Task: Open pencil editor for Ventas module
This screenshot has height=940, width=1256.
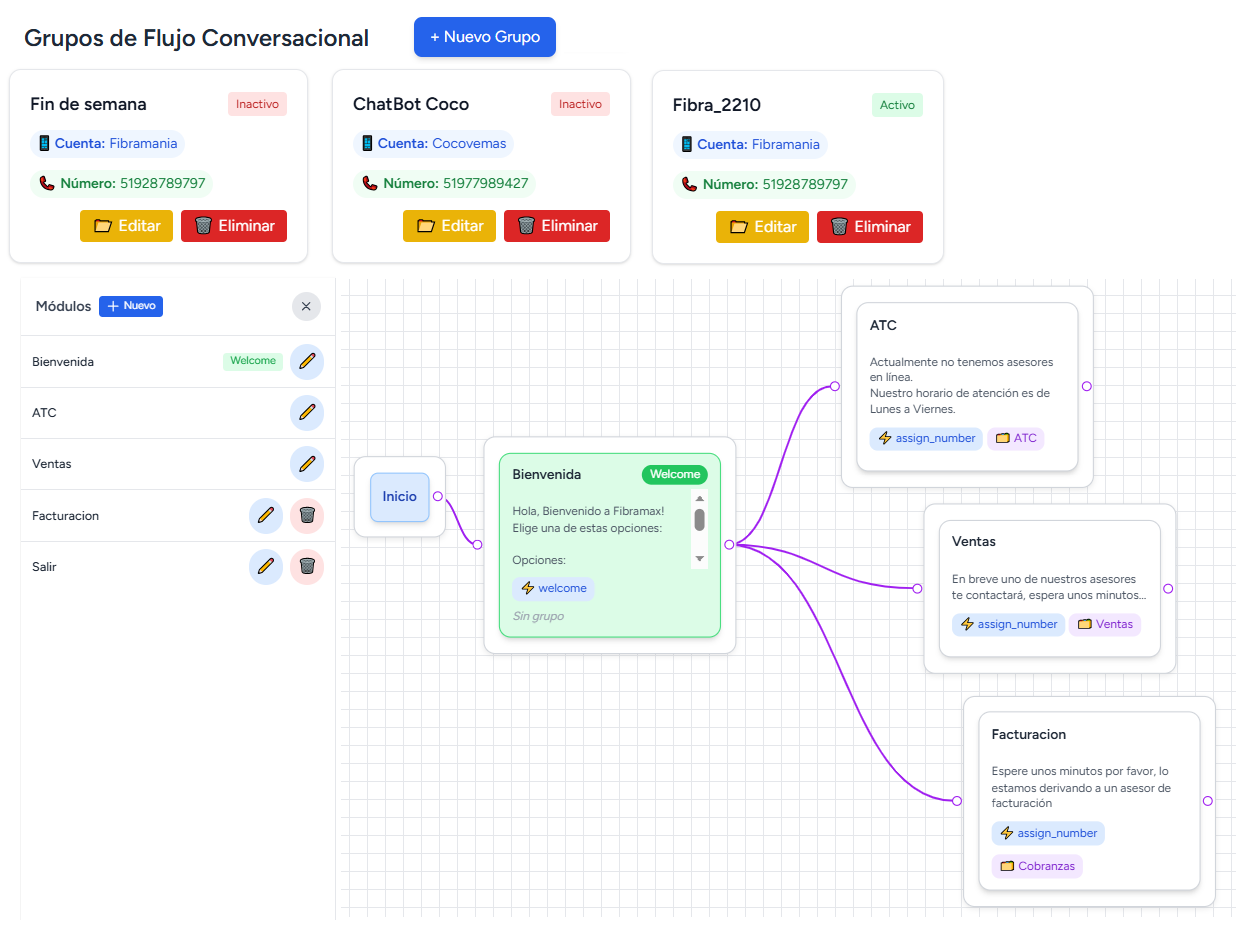Action: tap(306, 464)
